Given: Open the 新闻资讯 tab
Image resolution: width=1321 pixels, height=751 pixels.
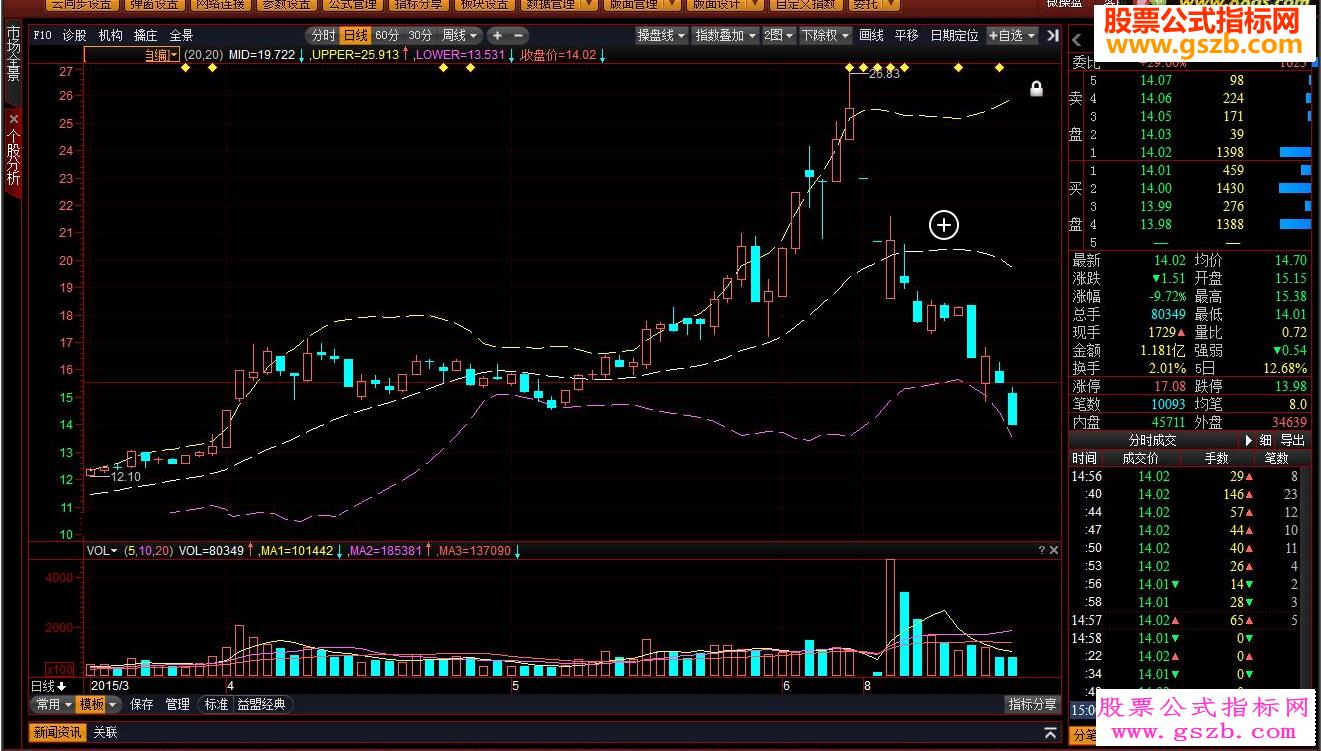Looking at the screenshot, I should pos(58,732).
